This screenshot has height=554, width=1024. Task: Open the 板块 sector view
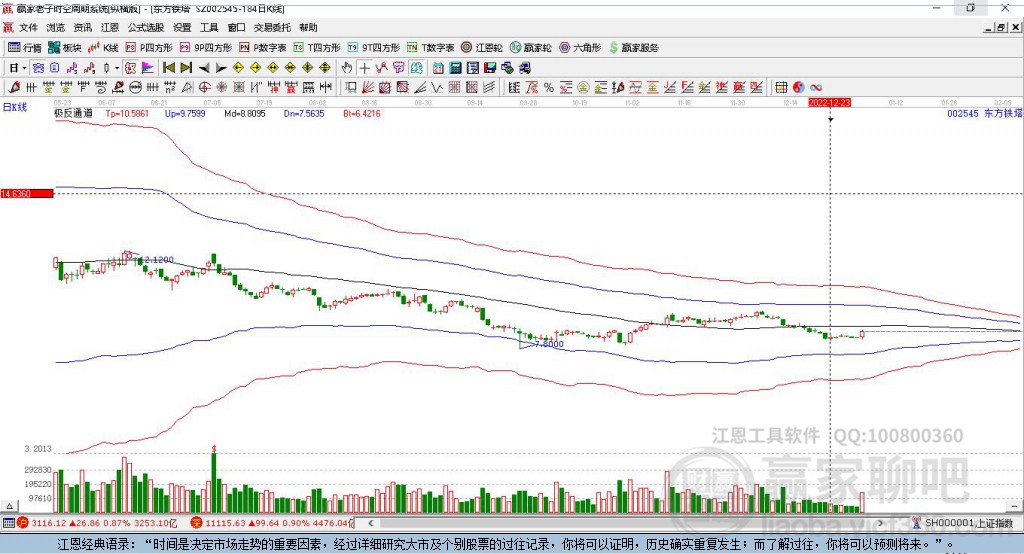[66, 47]
